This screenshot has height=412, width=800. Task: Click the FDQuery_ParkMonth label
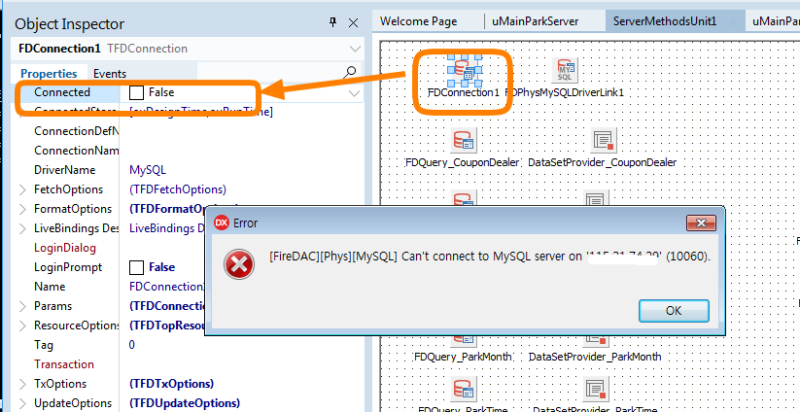(463, 357)
